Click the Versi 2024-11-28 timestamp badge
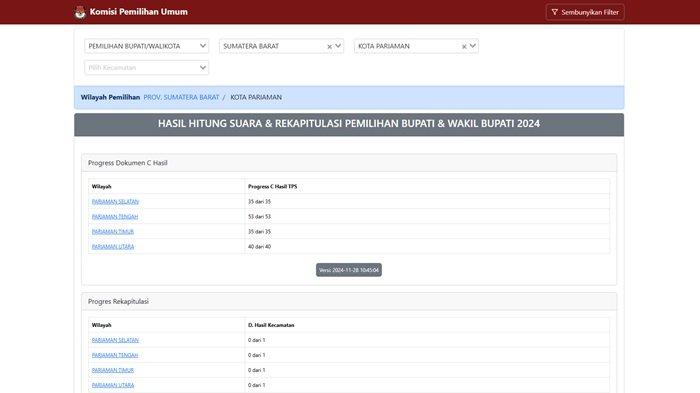The image size is (700, 393). [349, 270]
